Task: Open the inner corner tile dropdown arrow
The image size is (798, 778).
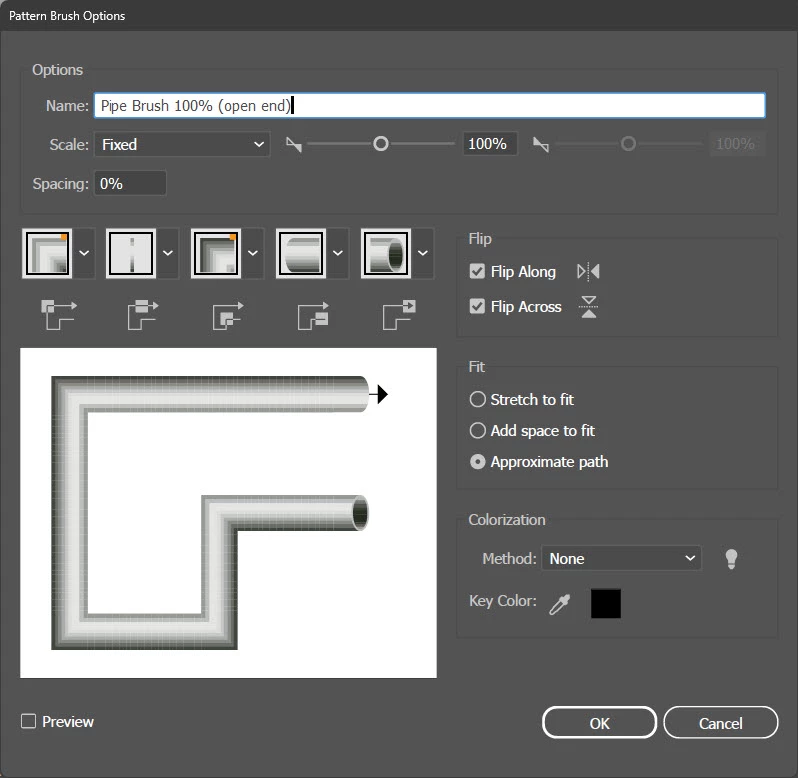Action: pyautogui.click(x=252, y=253)
